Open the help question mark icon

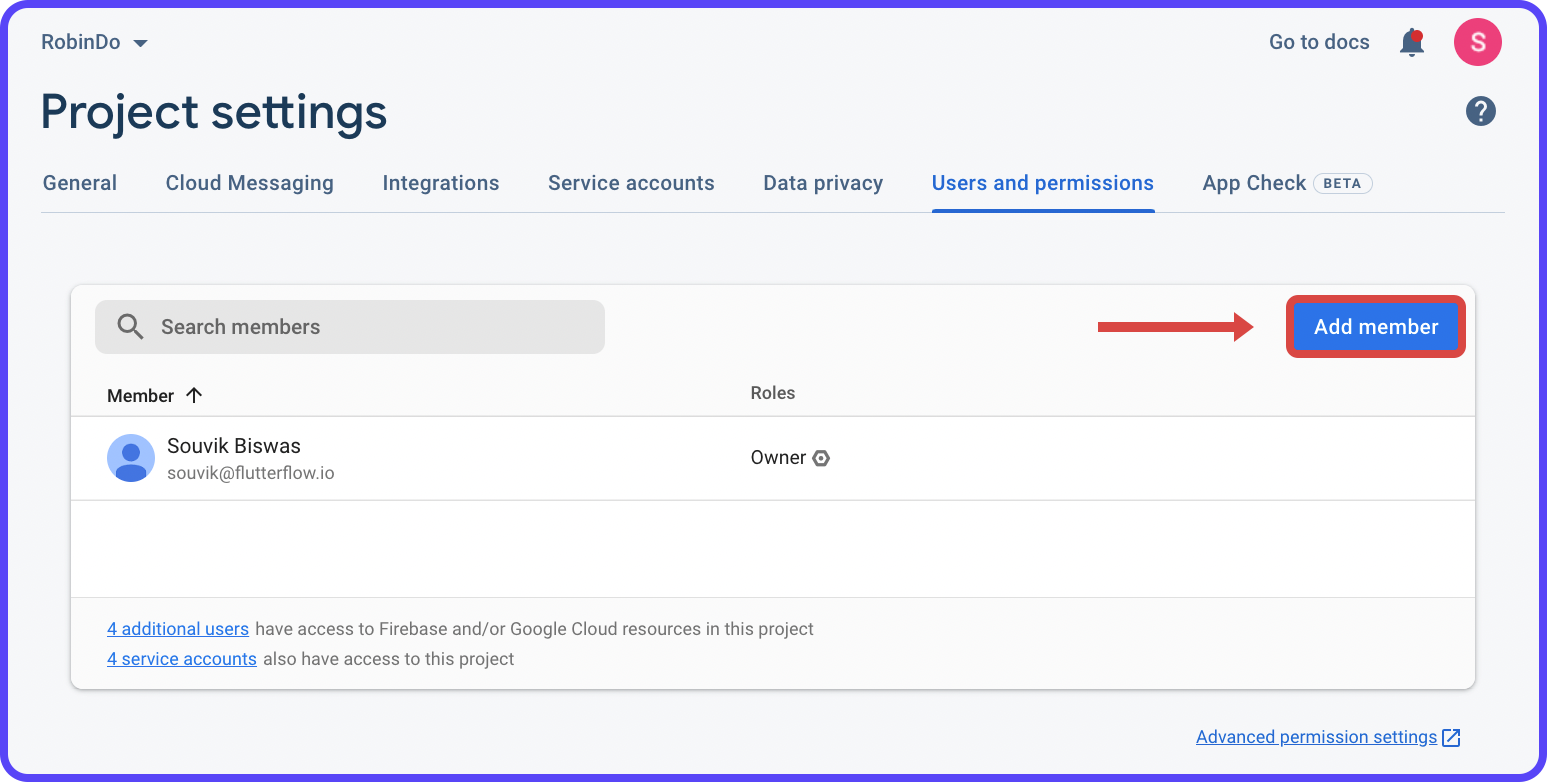(x=1481, y=111)
